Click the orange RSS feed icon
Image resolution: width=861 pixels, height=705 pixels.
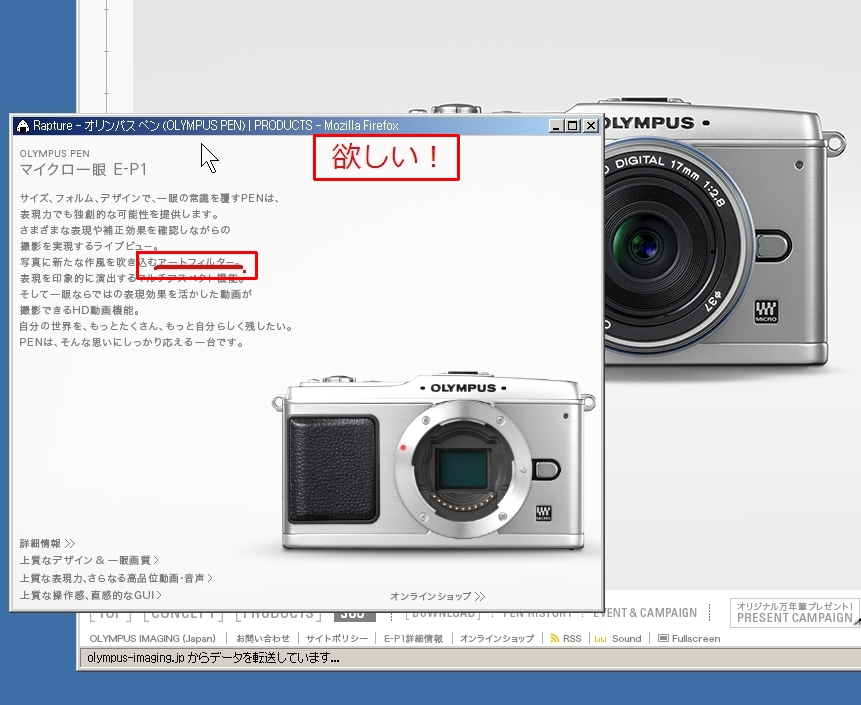555,639
